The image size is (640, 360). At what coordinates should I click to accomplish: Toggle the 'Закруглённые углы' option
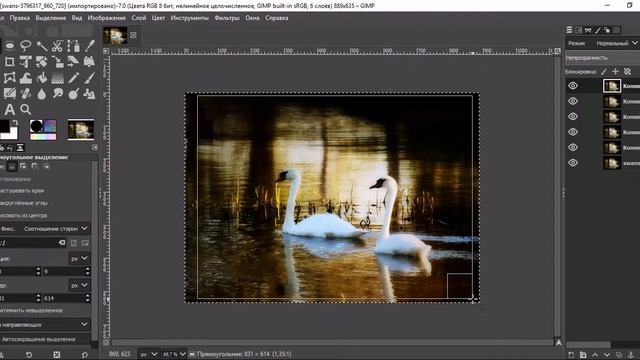pos(24,203)
